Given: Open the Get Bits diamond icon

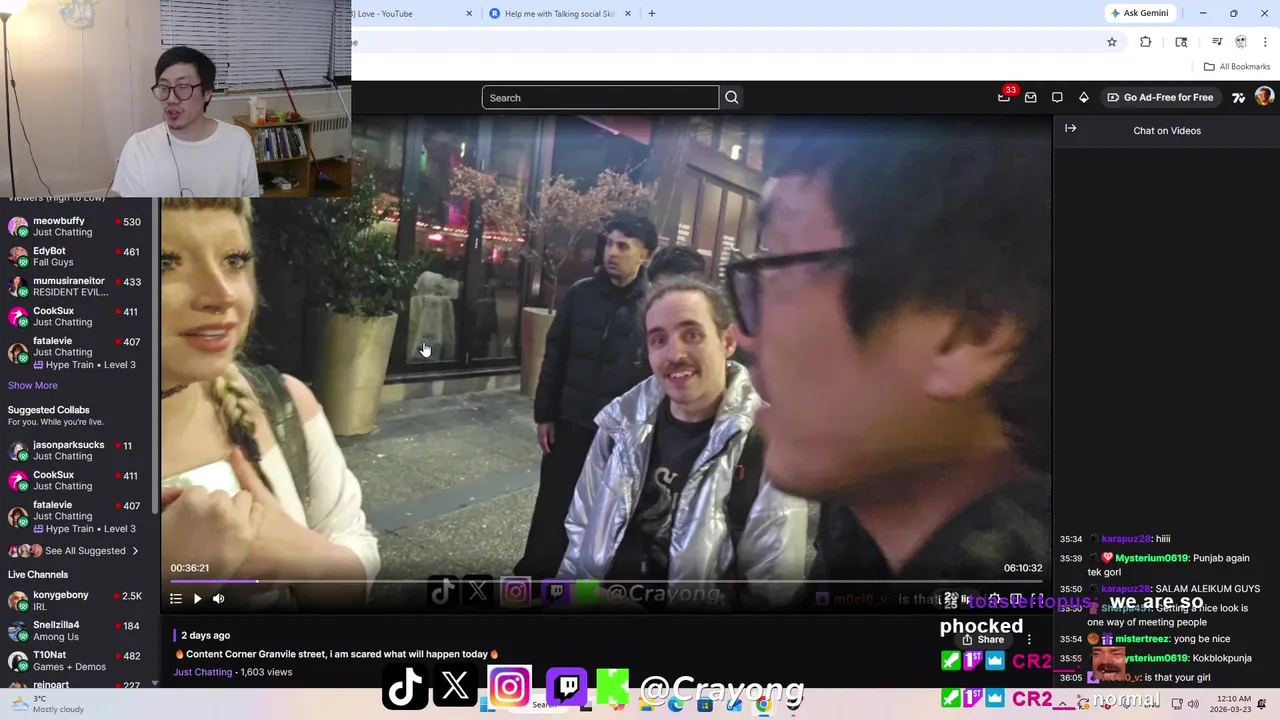Looking at the screenshot, I should (x=1083, y=97).
